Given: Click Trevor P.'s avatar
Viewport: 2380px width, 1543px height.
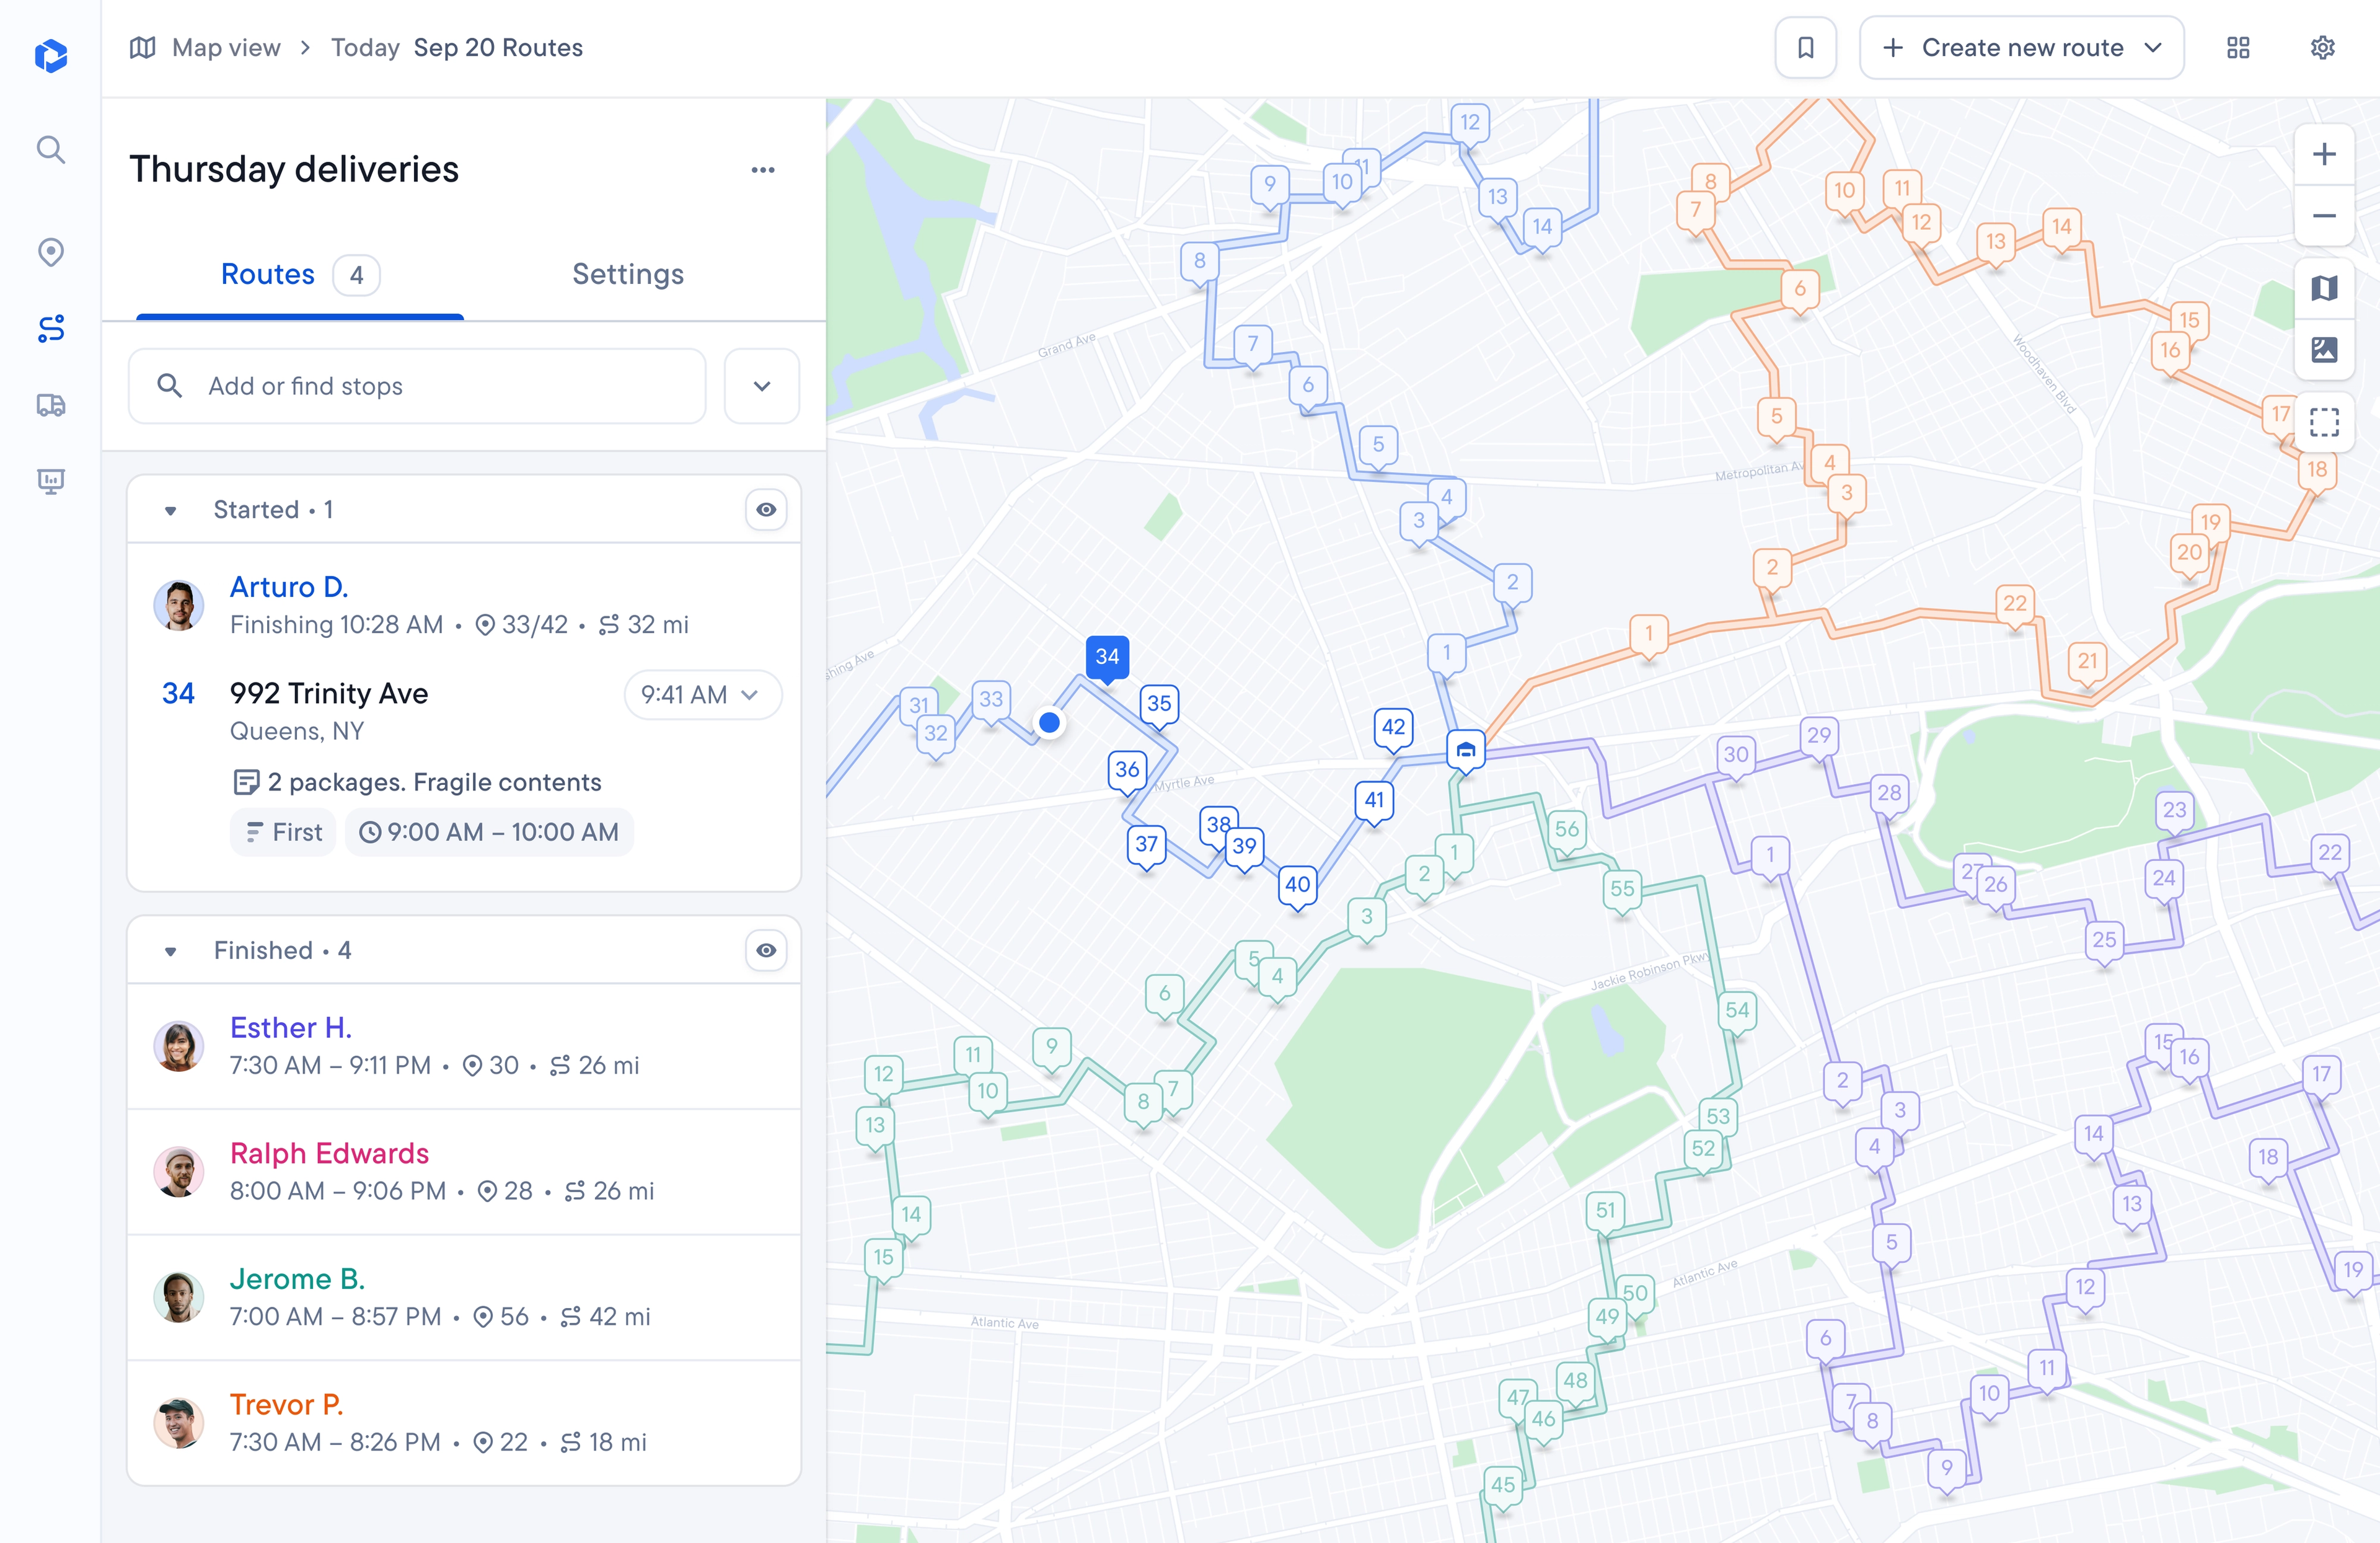Looking at the screenshot, I should [x=179, y=1423].
